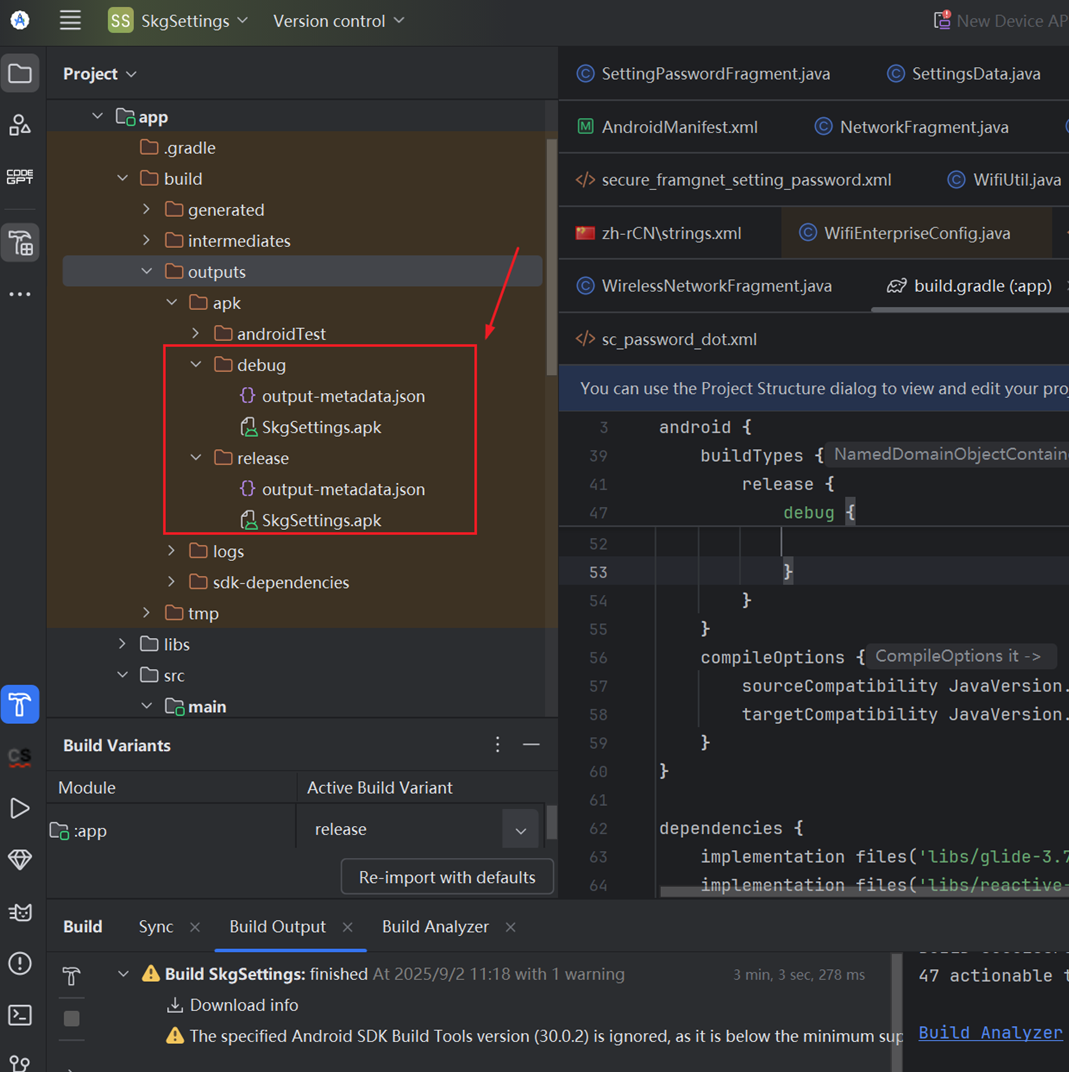
Task: Collapse the Build SkgSettings result node
Action: pyautogui.click(x=123, y=974)
